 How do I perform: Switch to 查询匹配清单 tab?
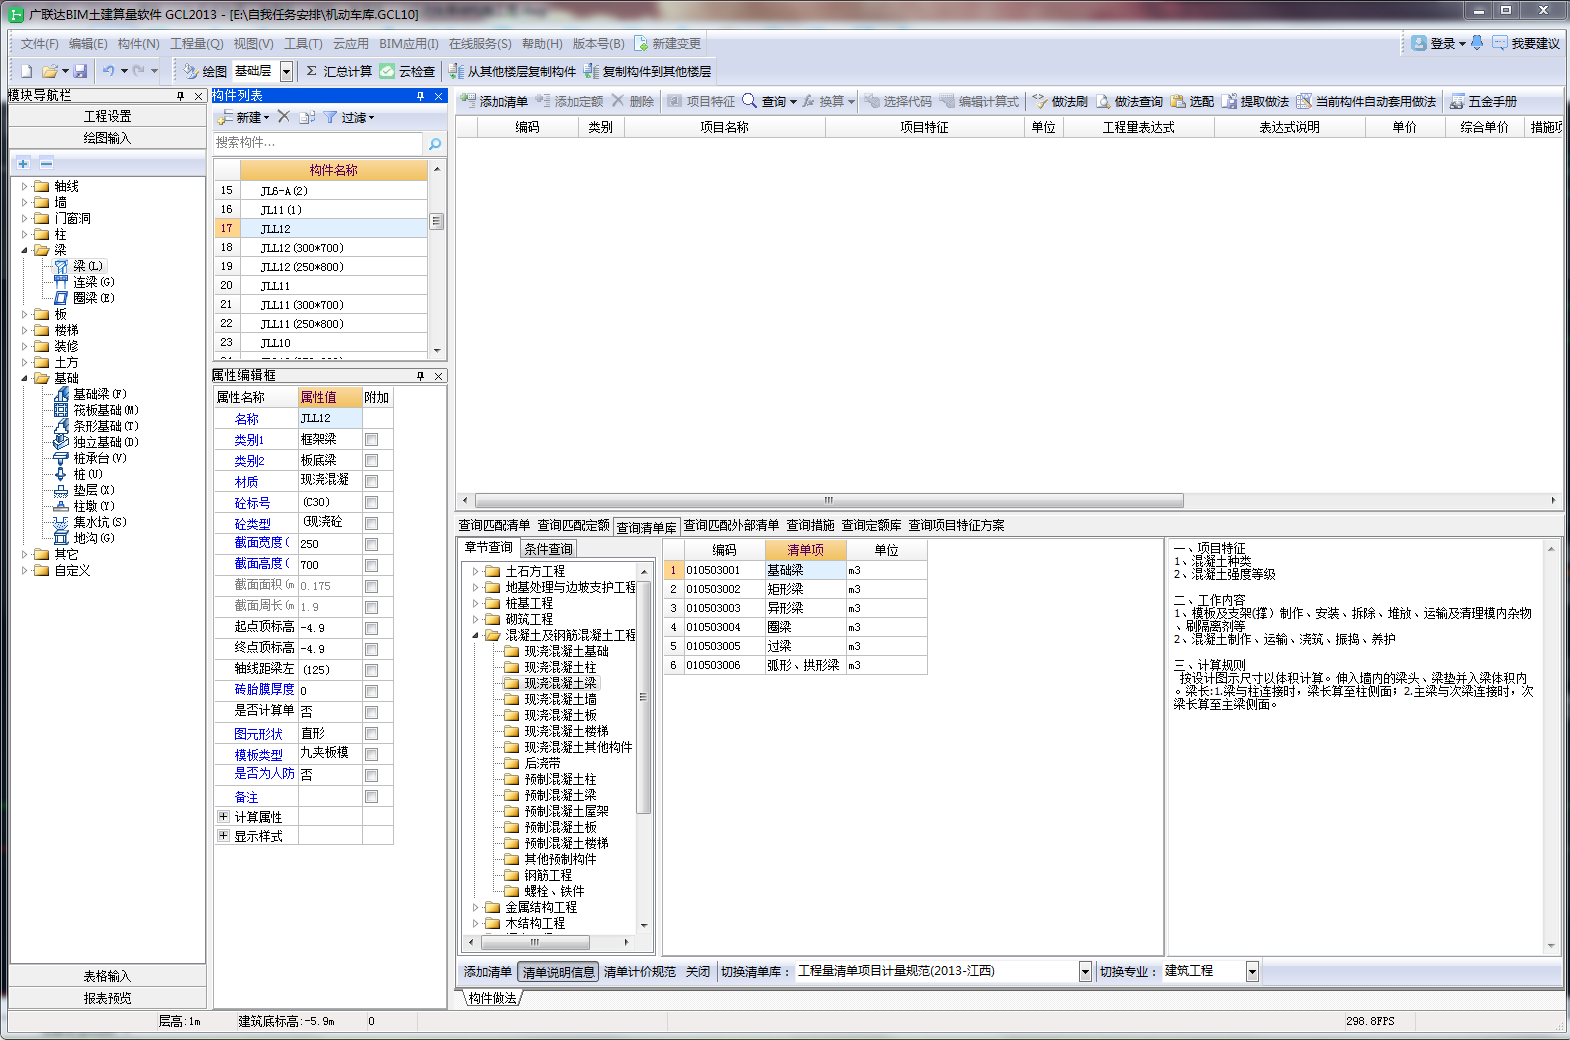(x=494, y=525)
